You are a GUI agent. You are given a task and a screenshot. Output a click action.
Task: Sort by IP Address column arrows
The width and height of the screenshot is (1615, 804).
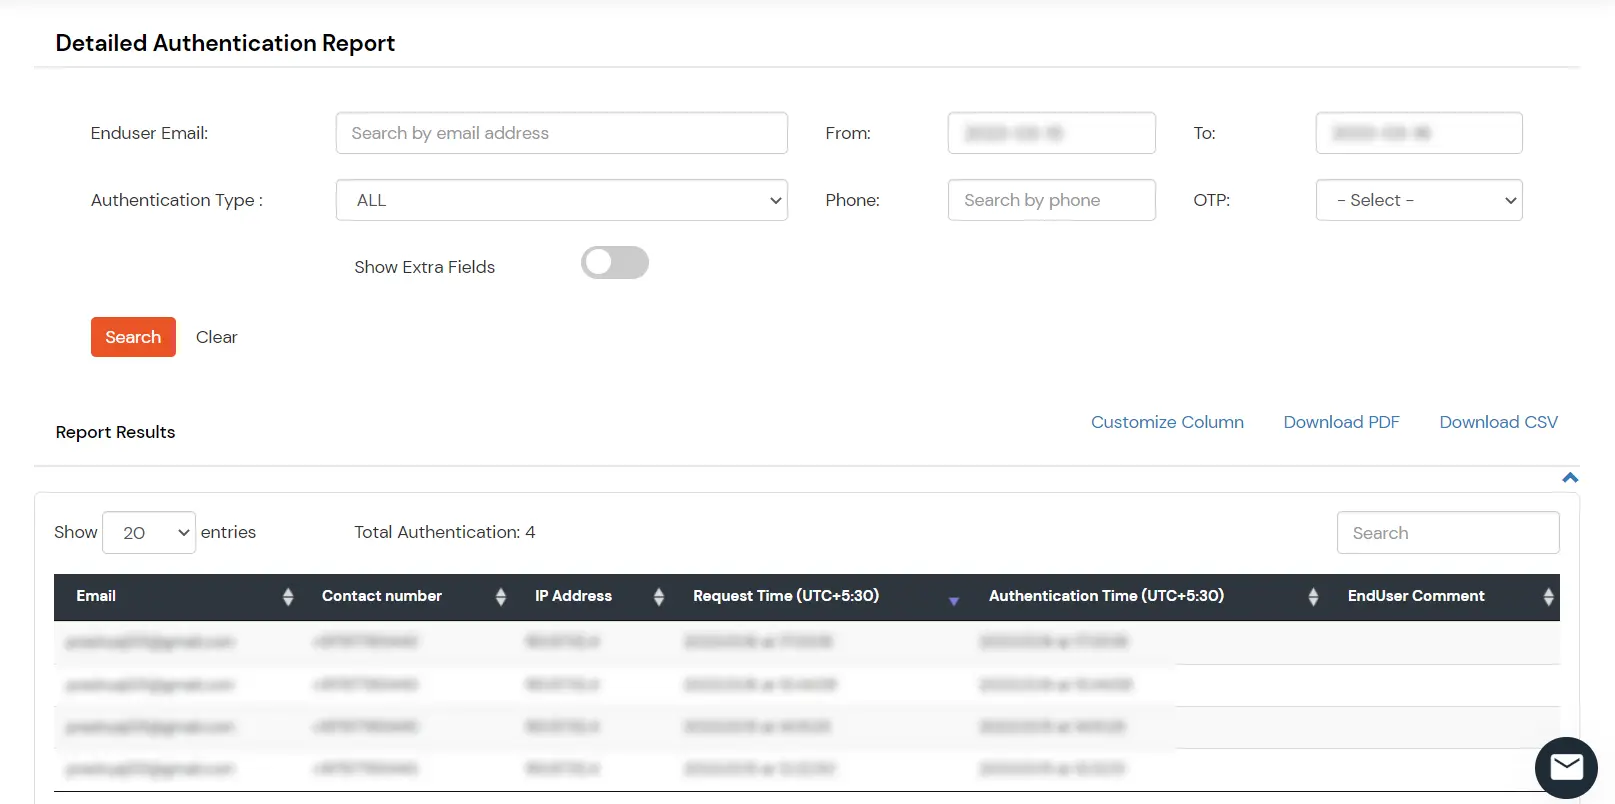click(x=659, y=597)
